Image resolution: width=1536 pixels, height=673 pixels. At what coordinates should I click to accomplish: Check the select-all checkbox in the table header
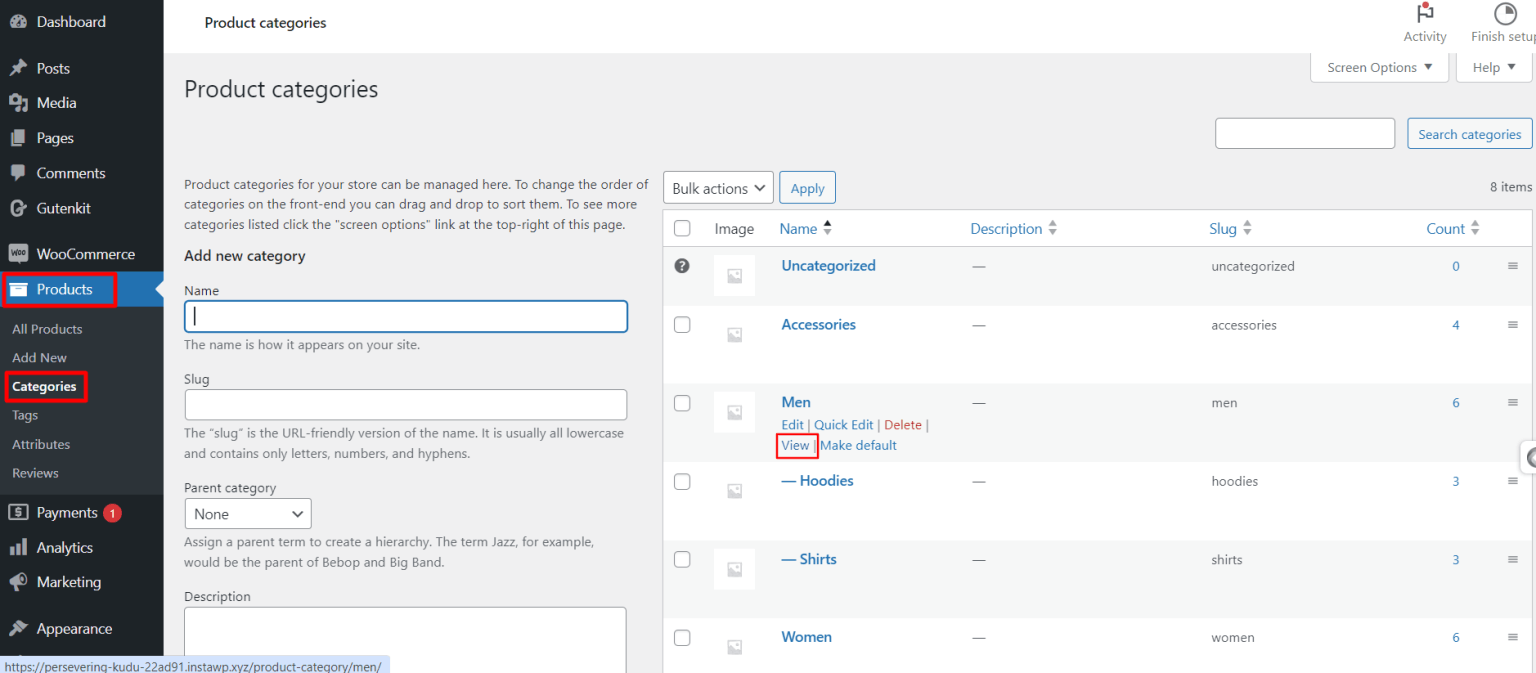682,228
